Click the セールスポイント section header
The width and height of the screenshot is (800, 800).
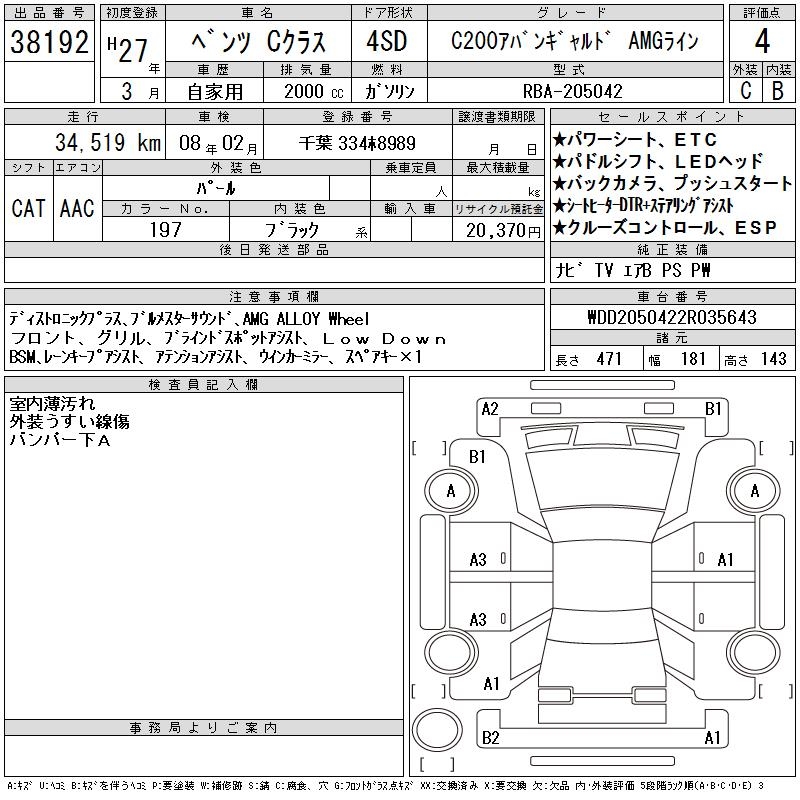(x=672, y=117)
